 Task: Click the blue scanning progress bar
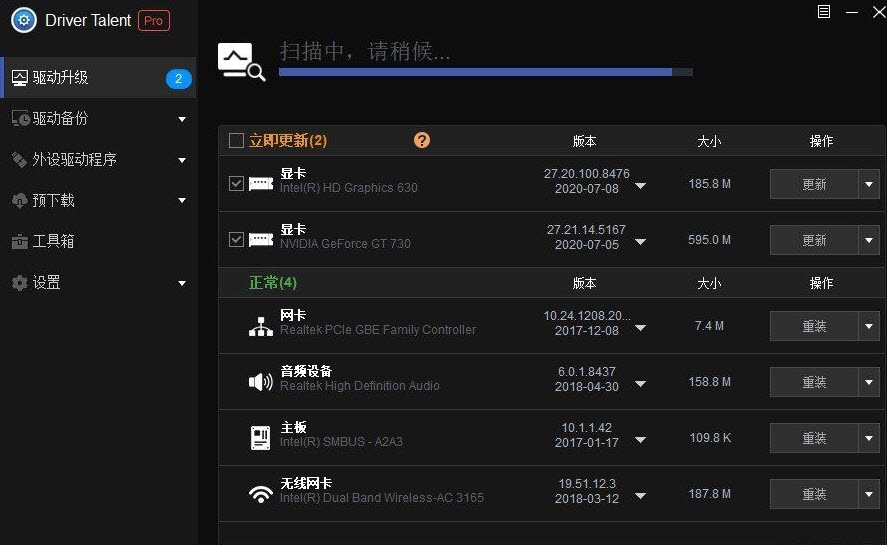pos(485,72)
